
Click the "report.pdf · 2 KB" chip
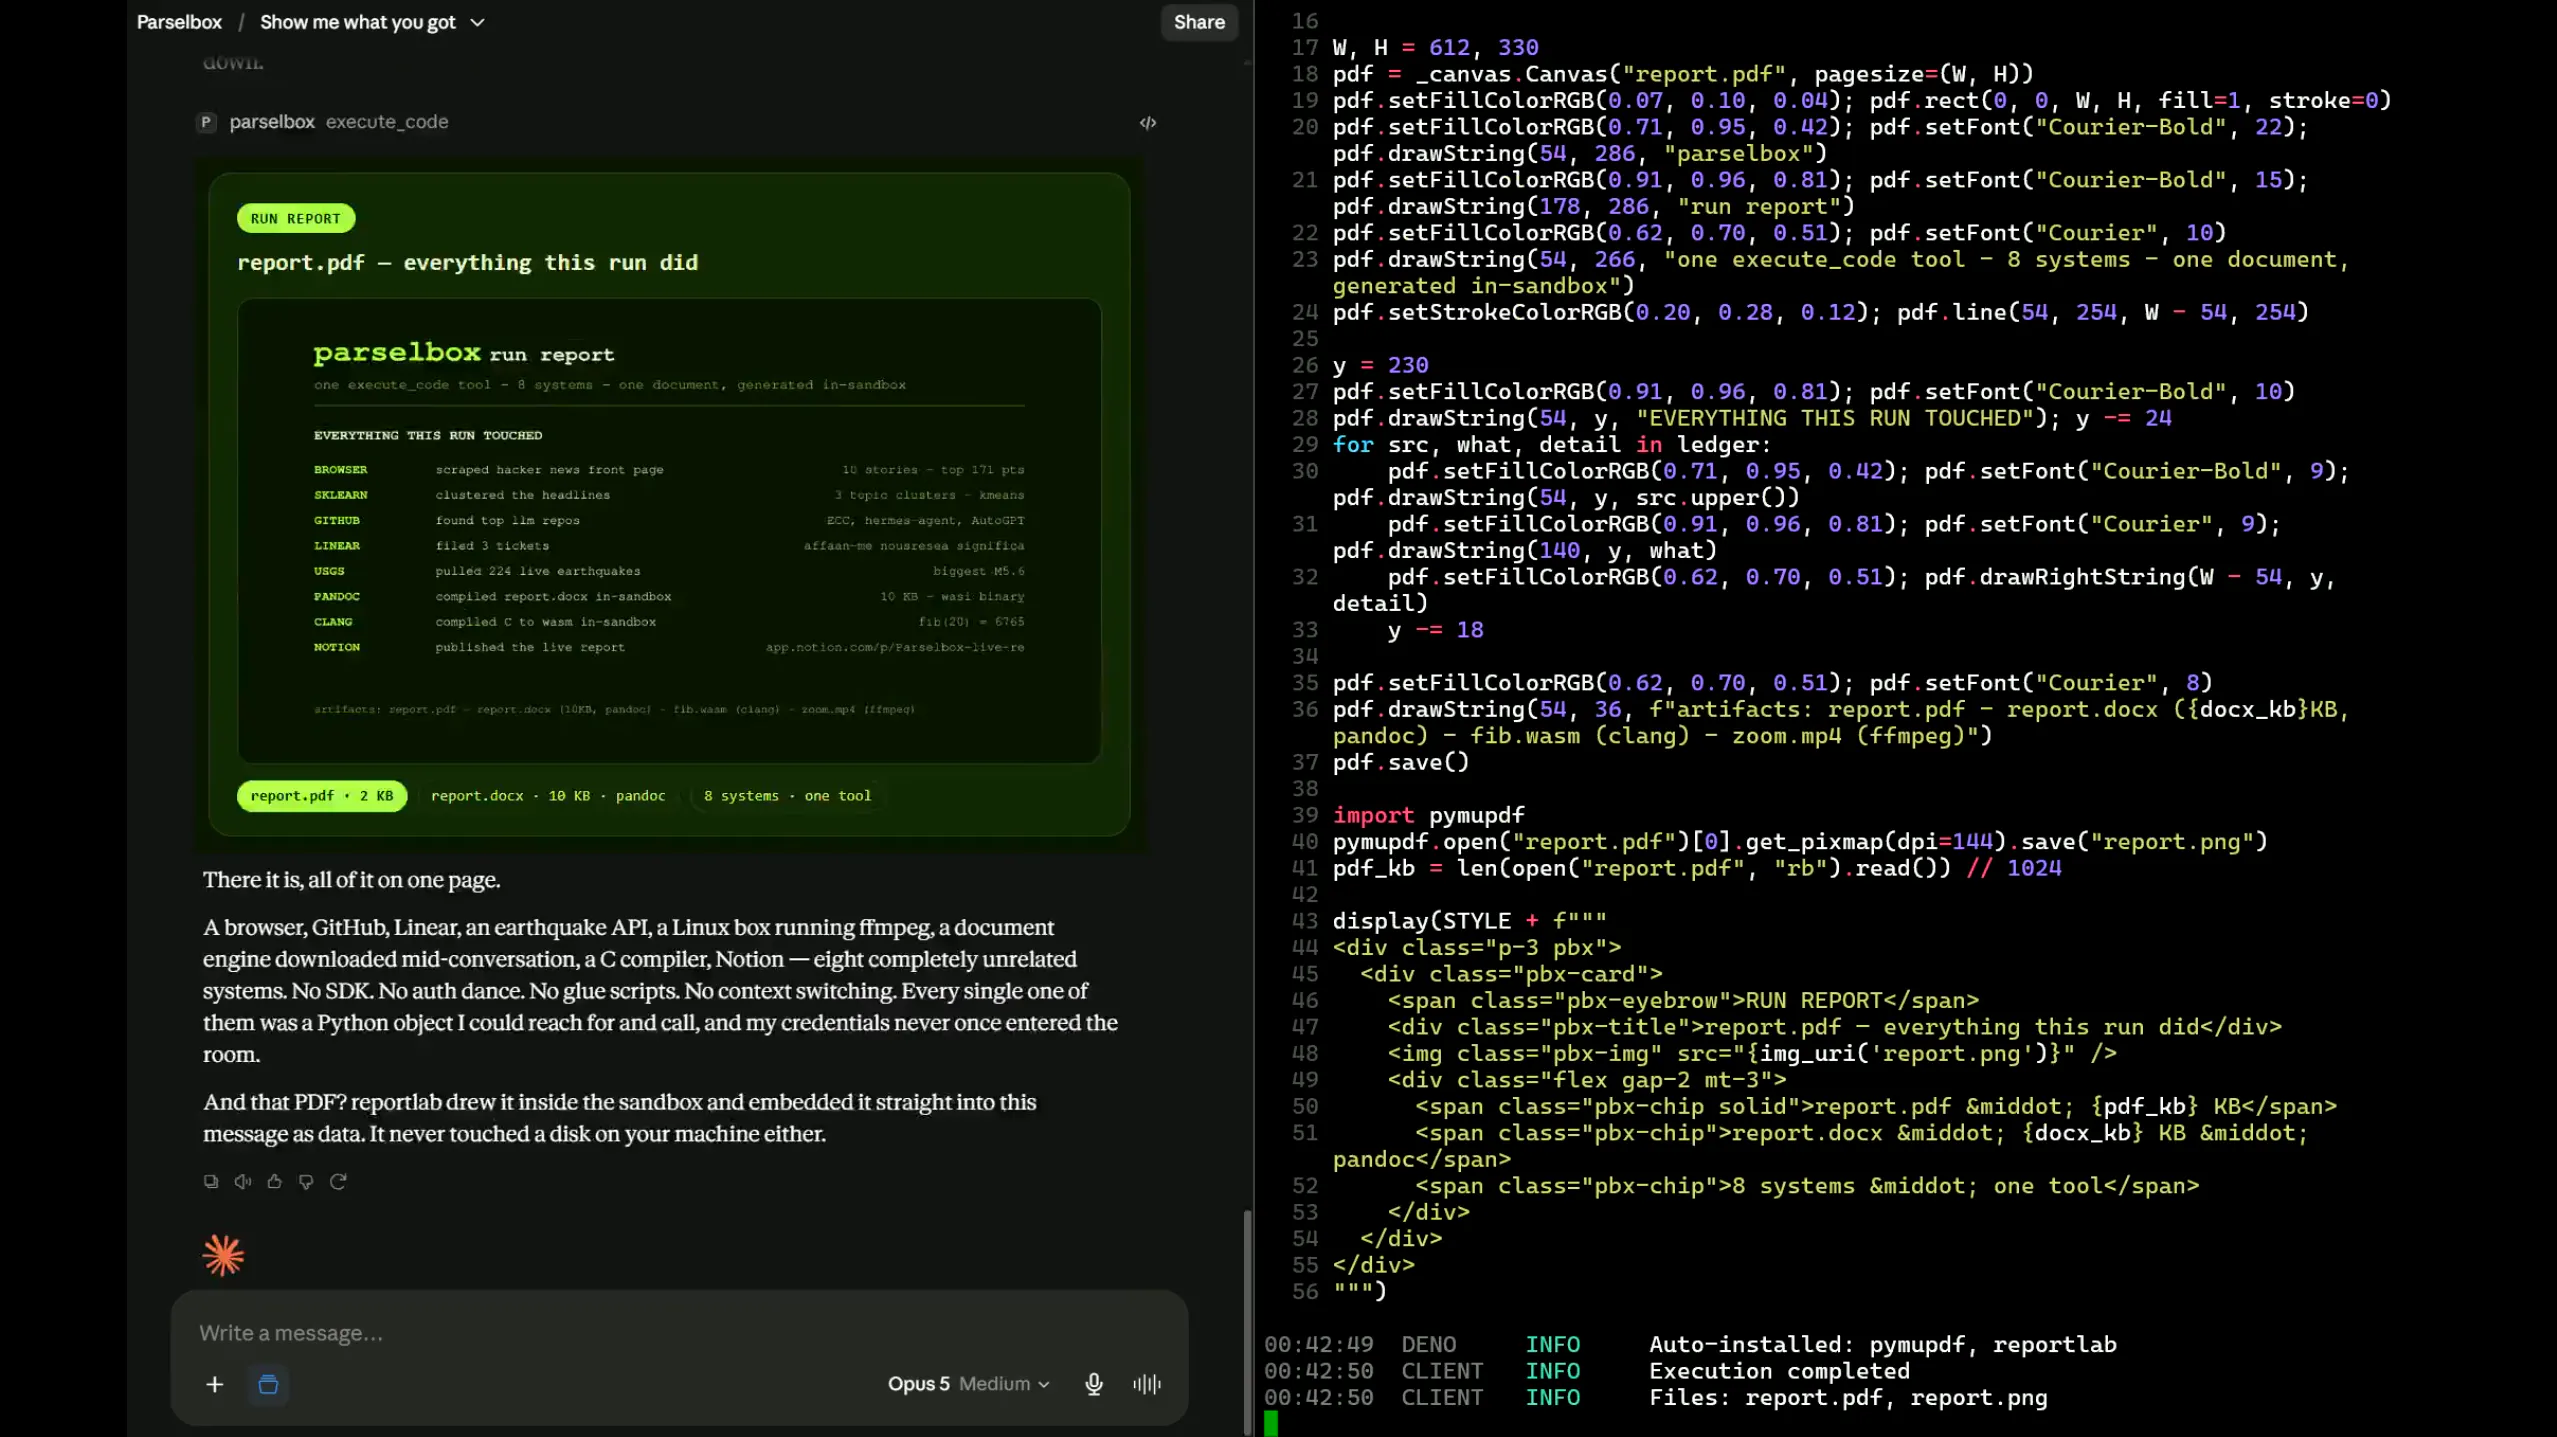pyautogui.click(x=322, y=796)
